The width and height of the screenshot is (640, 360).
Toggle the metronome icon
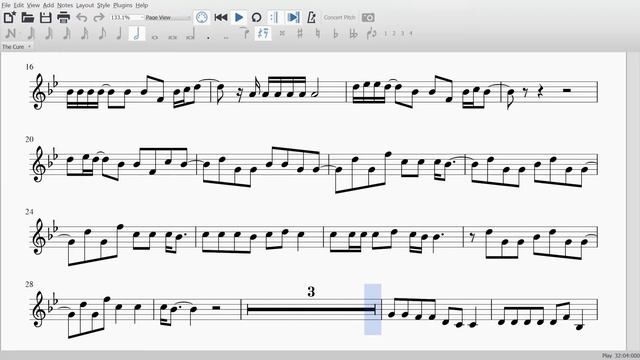point(311,18)
